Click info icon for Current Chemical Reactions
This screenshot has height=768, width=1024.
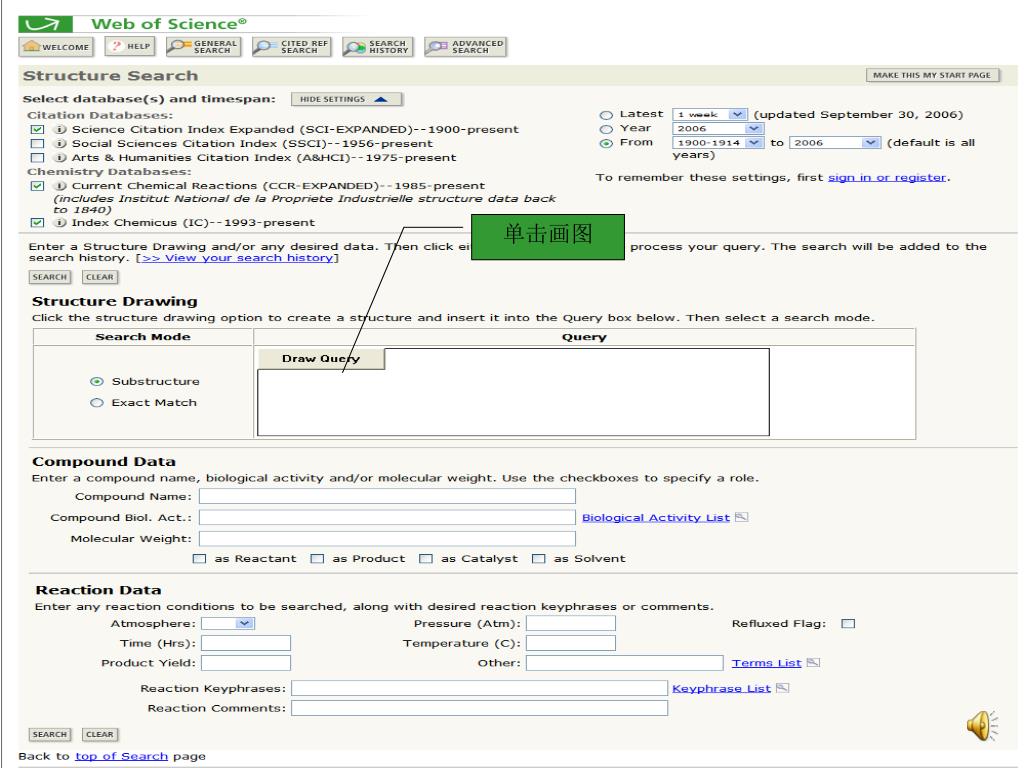click(60, 185)
